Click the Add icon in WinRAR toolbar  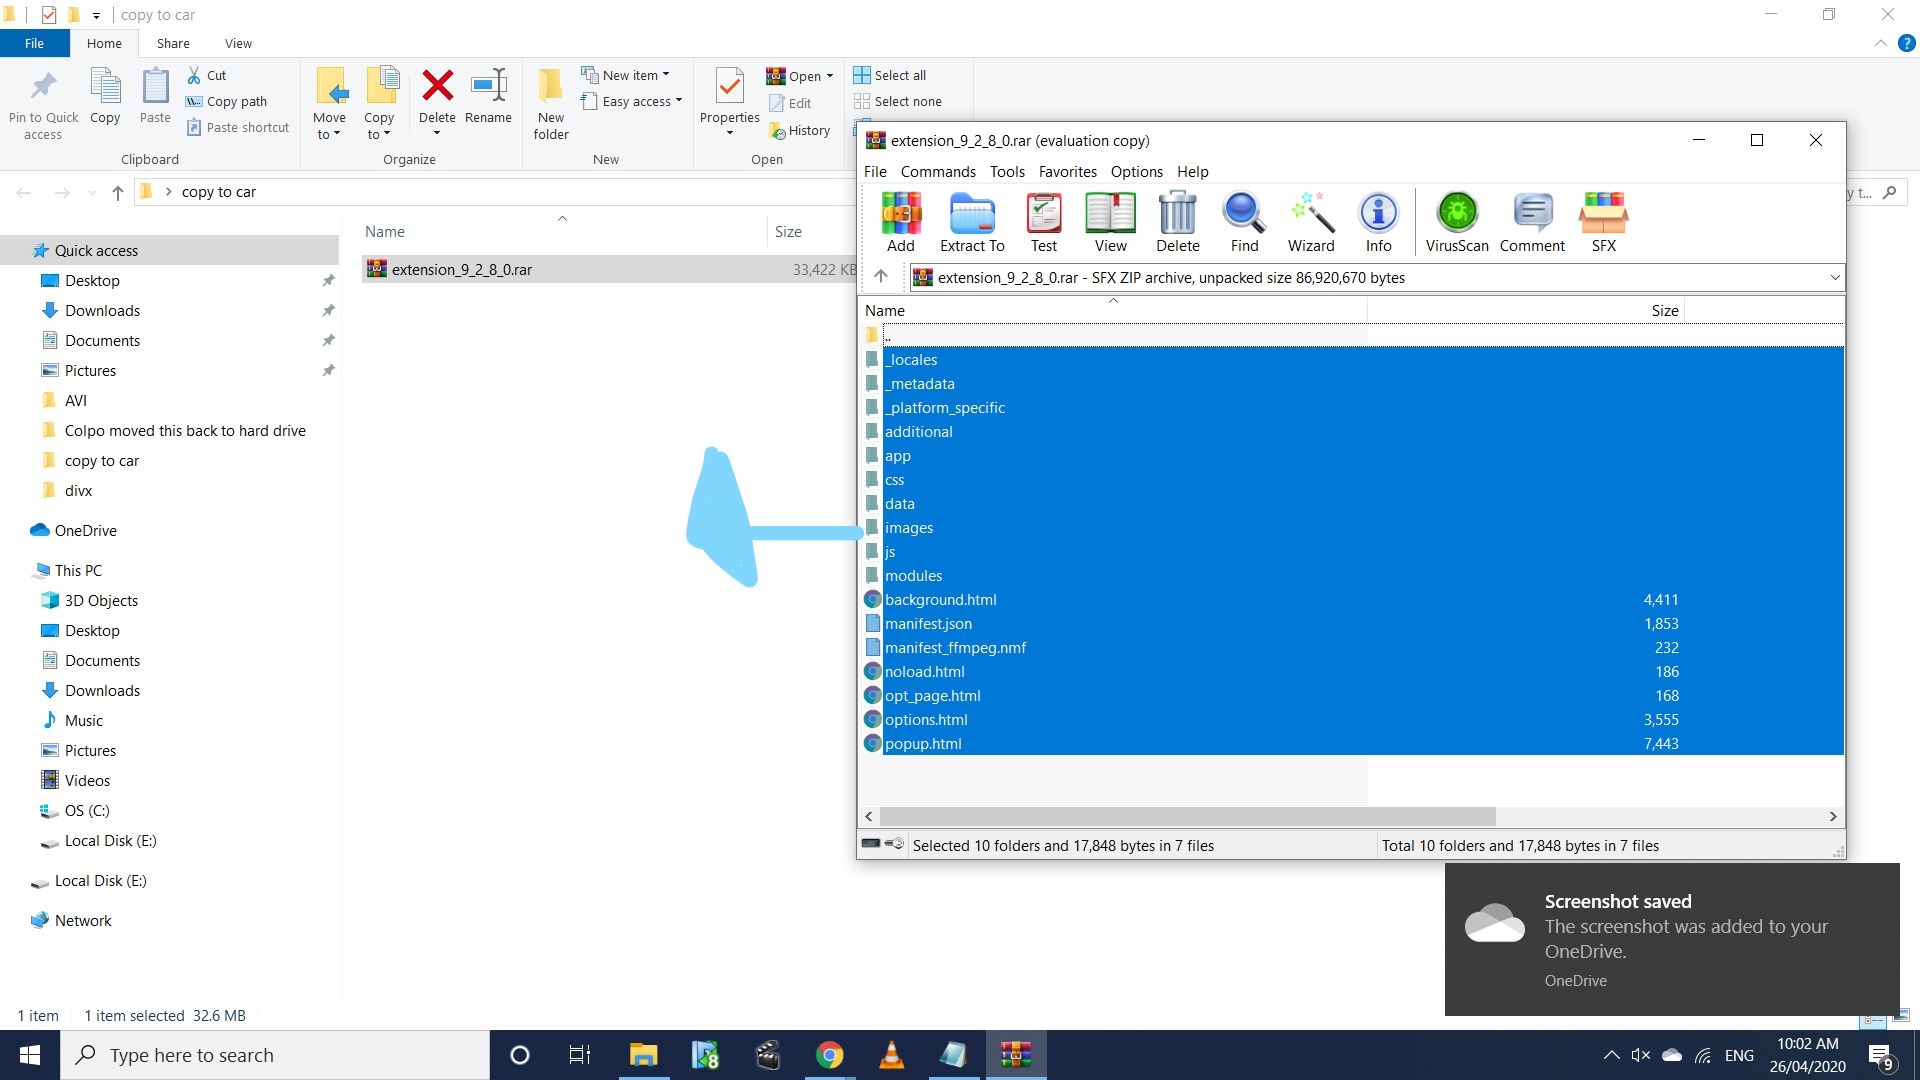[x=900, y=221]
